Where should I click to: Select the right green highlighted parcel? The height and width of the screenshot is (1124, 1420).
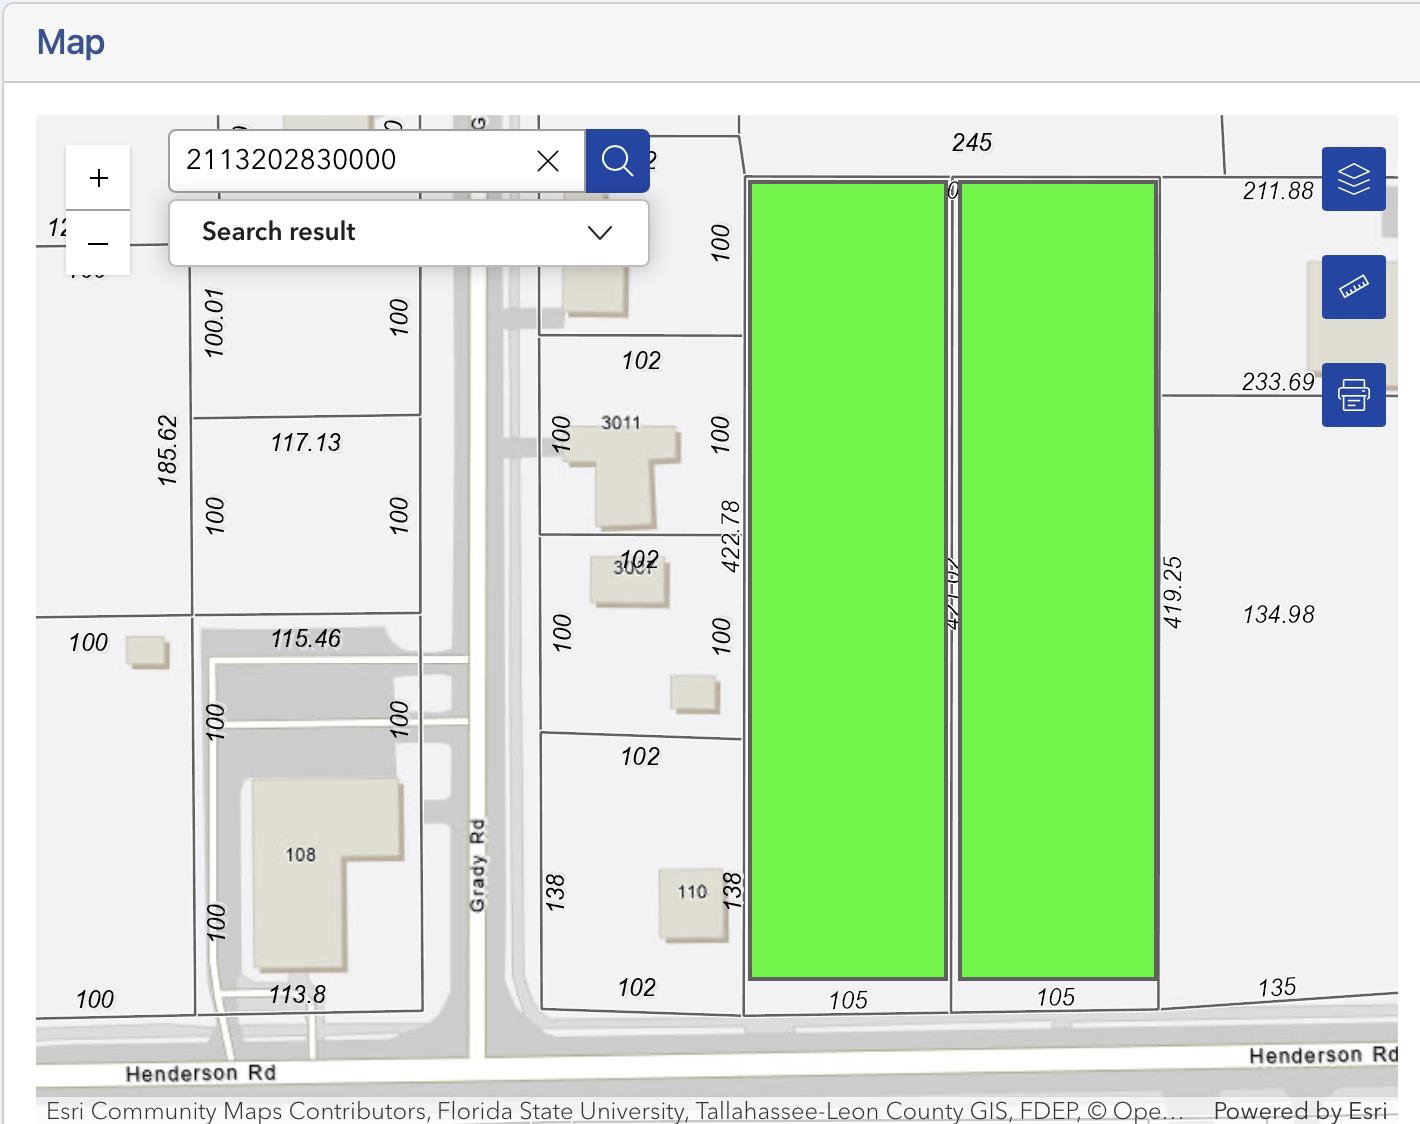(x=1058, y=580)
